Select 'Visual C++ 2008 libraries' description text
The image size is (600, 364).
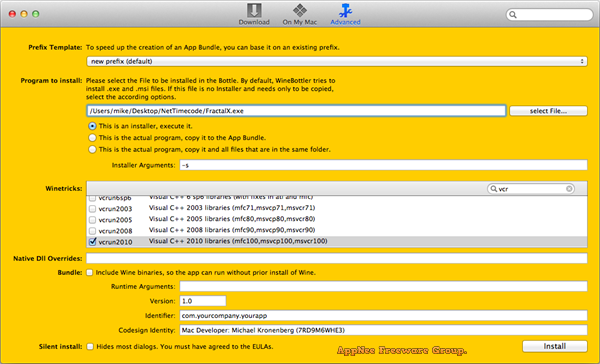[232, 230]
